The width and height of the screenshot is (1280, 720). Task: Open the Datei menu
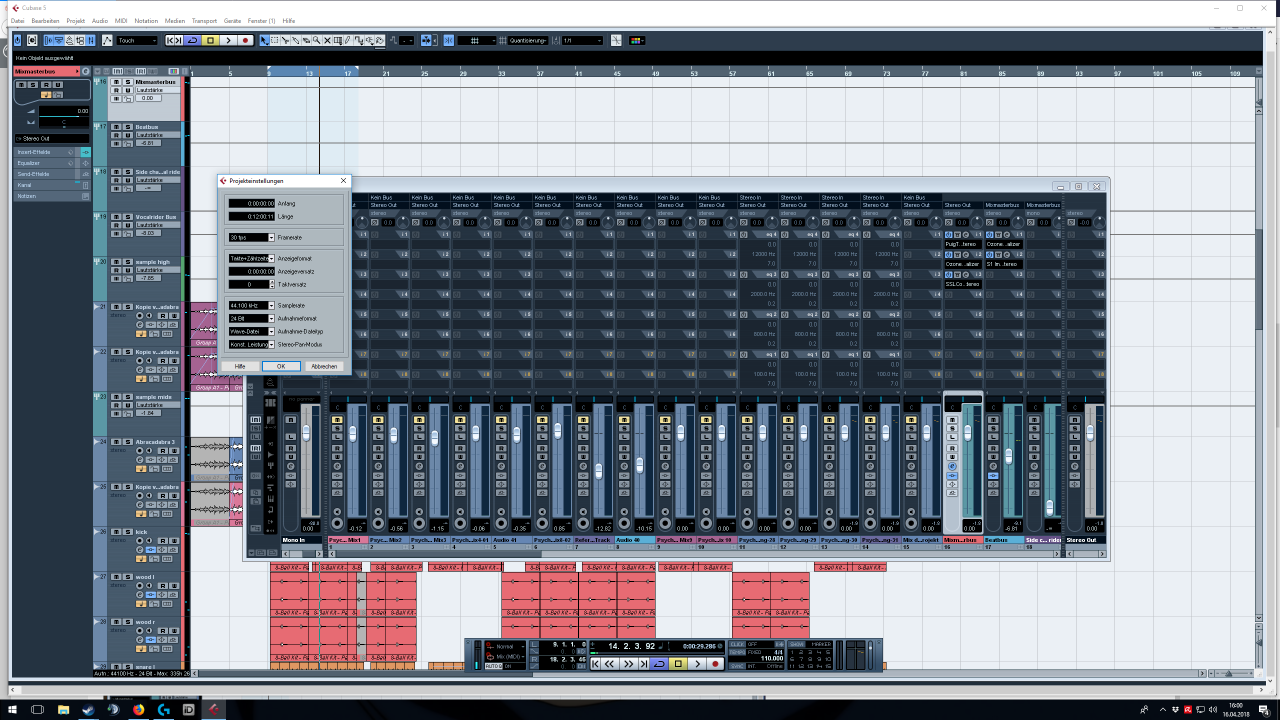pyautogui.click(x=17, y=20)
